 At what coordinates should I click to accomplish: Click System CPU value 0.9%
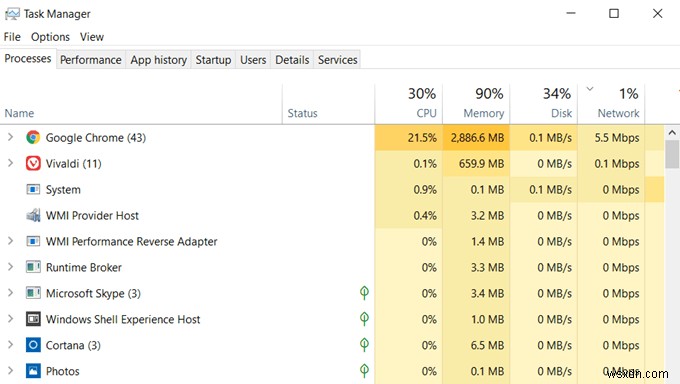pyautogui.click(x=425, y=190)
